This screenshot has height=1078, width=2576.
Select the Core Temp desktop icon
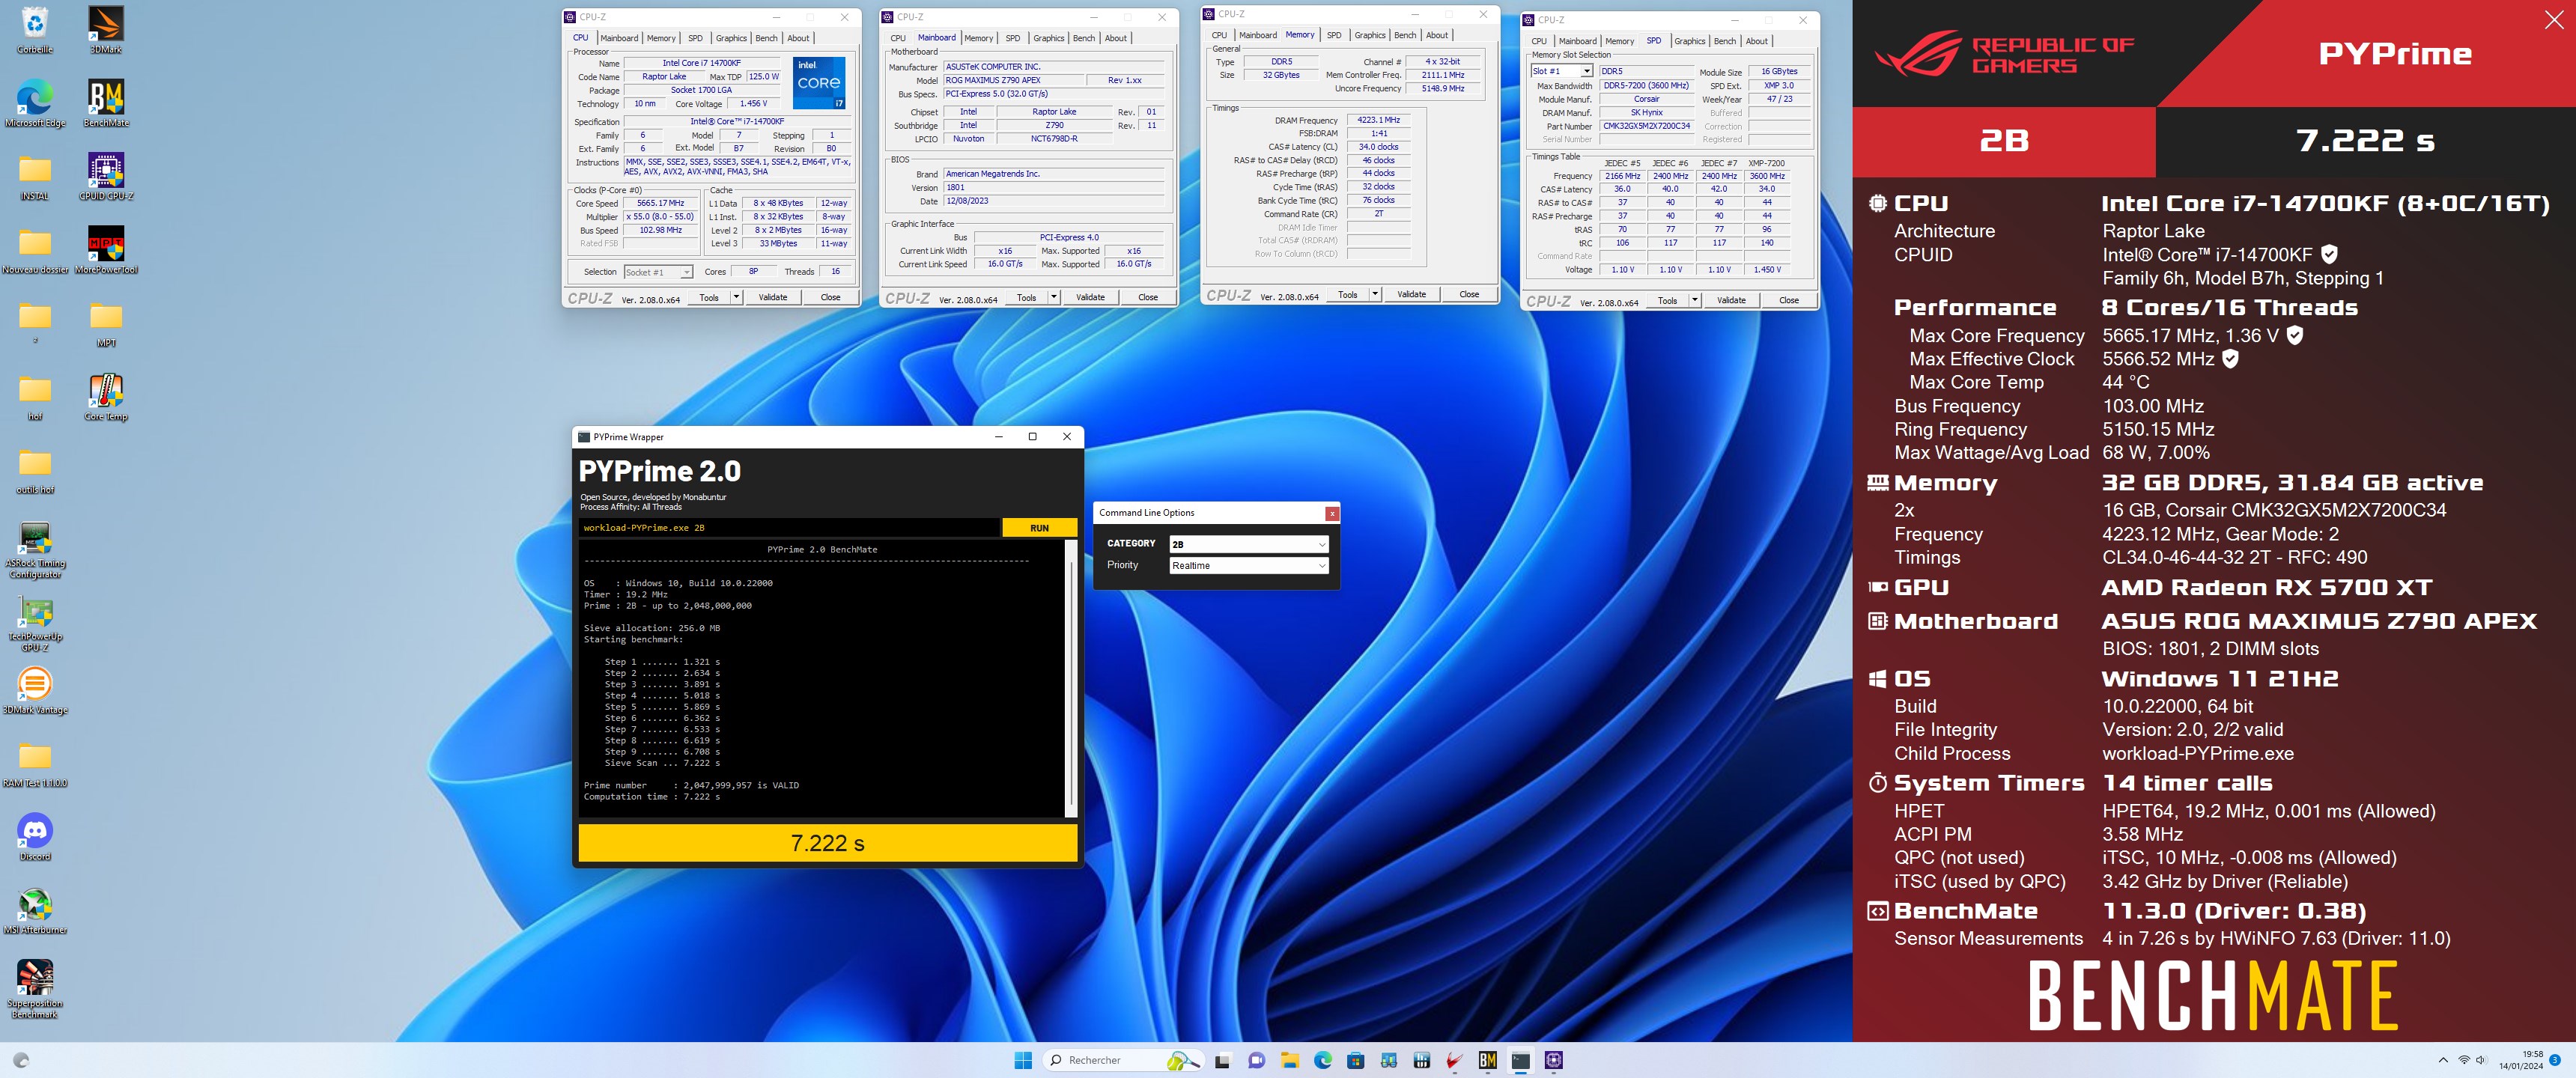tap(106, 397)
